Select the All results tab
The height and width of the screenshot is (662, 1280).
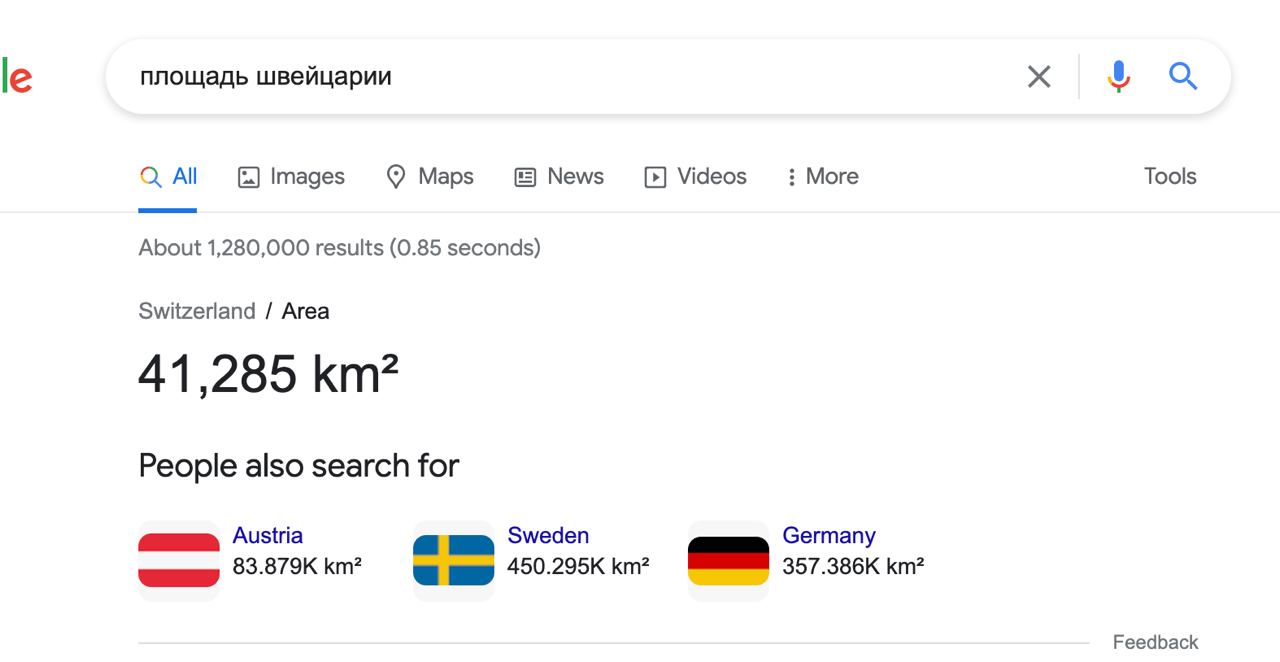(168, 177)
